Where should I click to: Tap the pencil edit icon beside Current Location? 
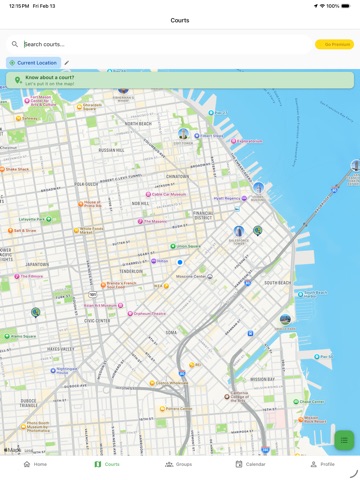coord(67,63)
